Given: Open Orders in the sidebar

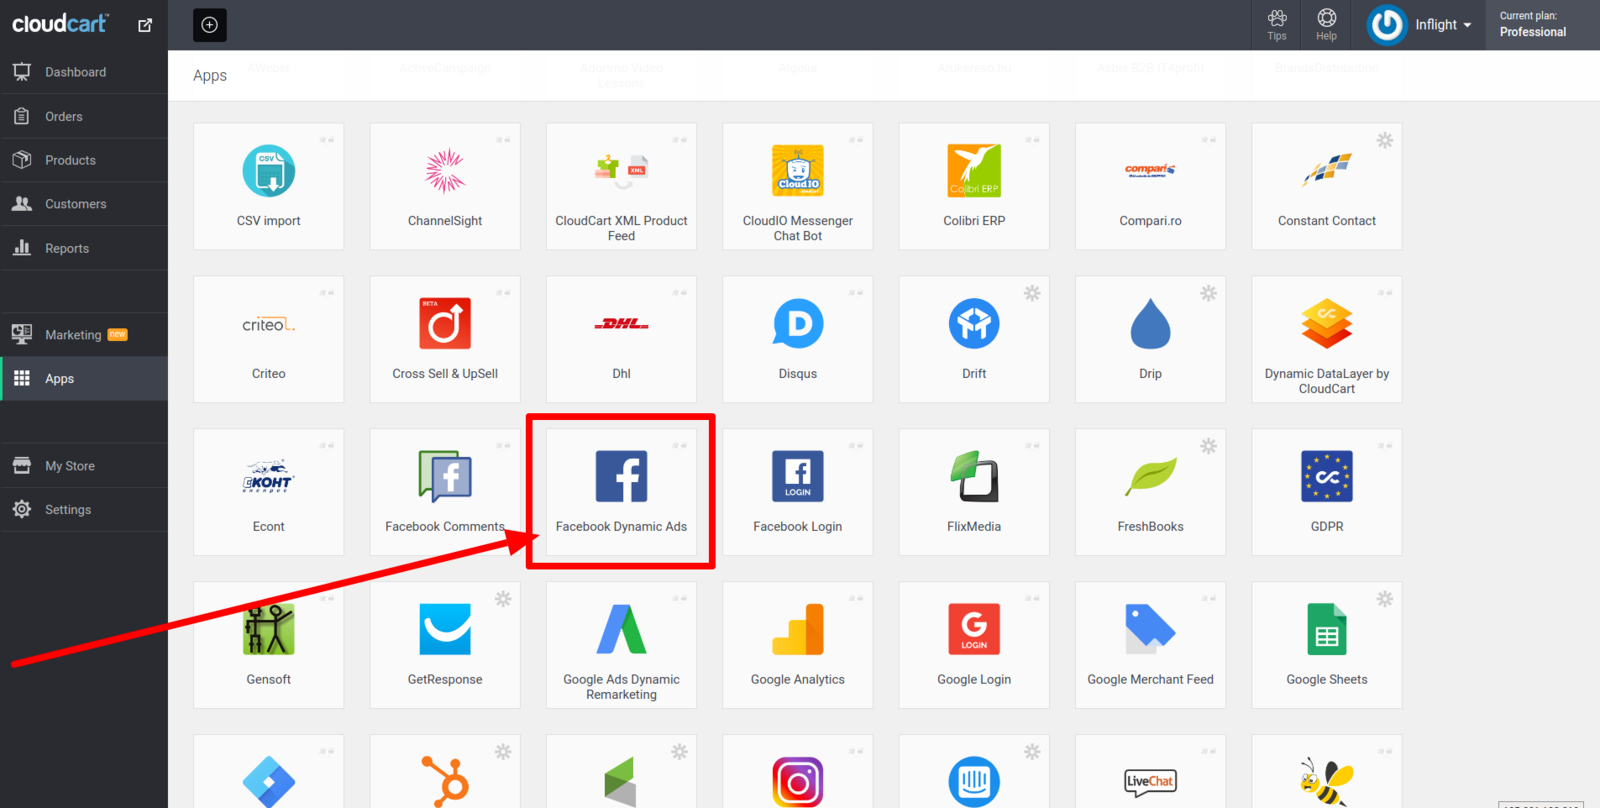Looking at the screenshot, I should (84, 116).
